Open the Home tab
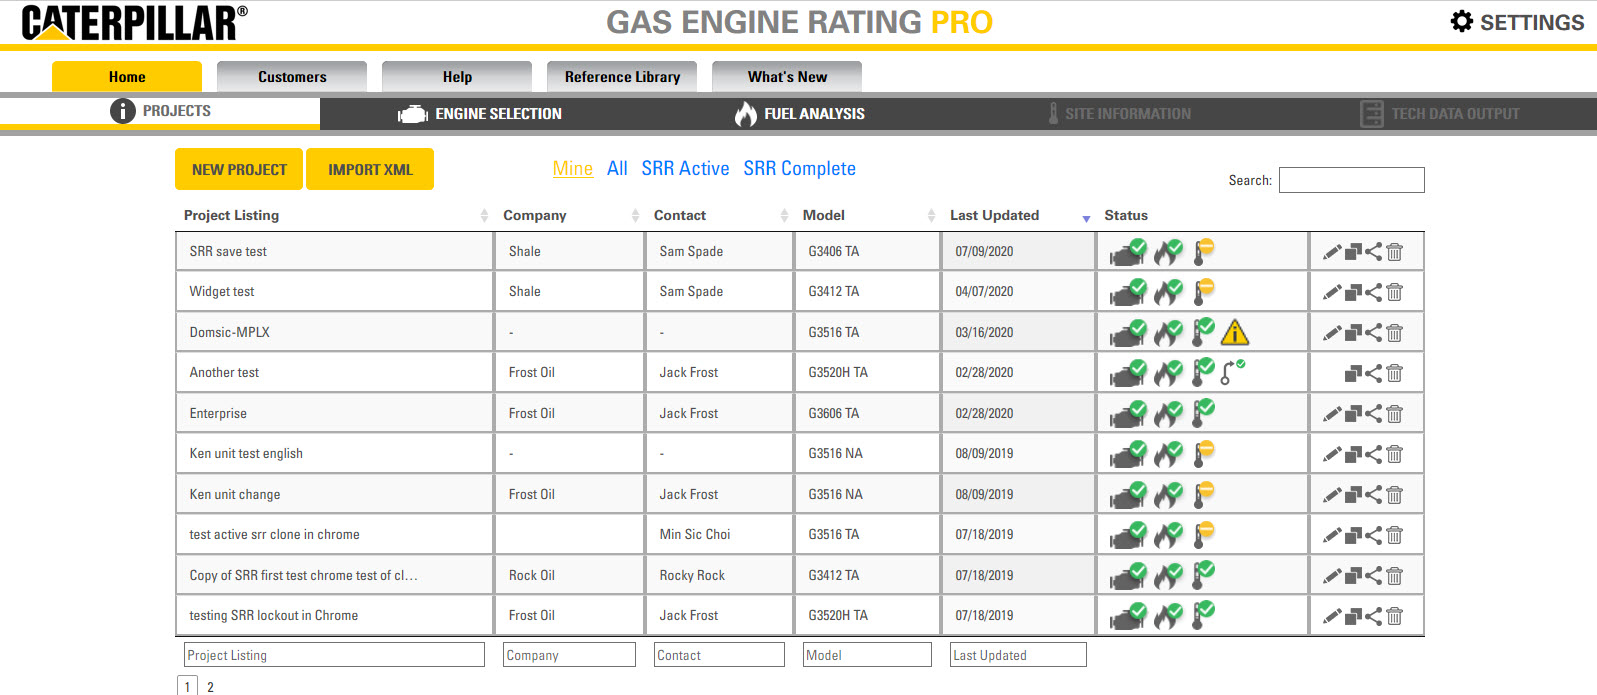The width and height of the screenshot is (1597, 695). coord(127,77)
